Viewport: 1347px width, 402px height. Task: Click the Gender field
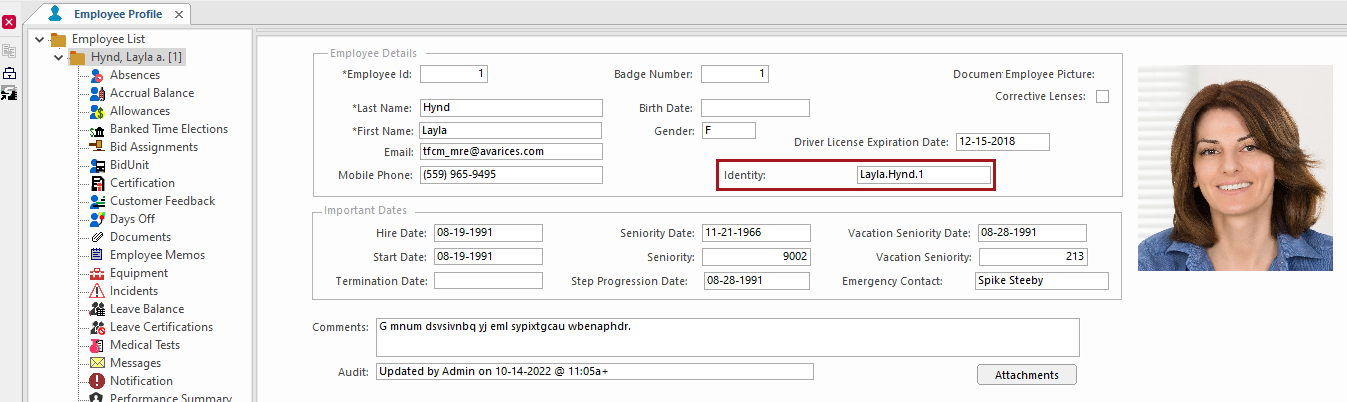[728, 131]
